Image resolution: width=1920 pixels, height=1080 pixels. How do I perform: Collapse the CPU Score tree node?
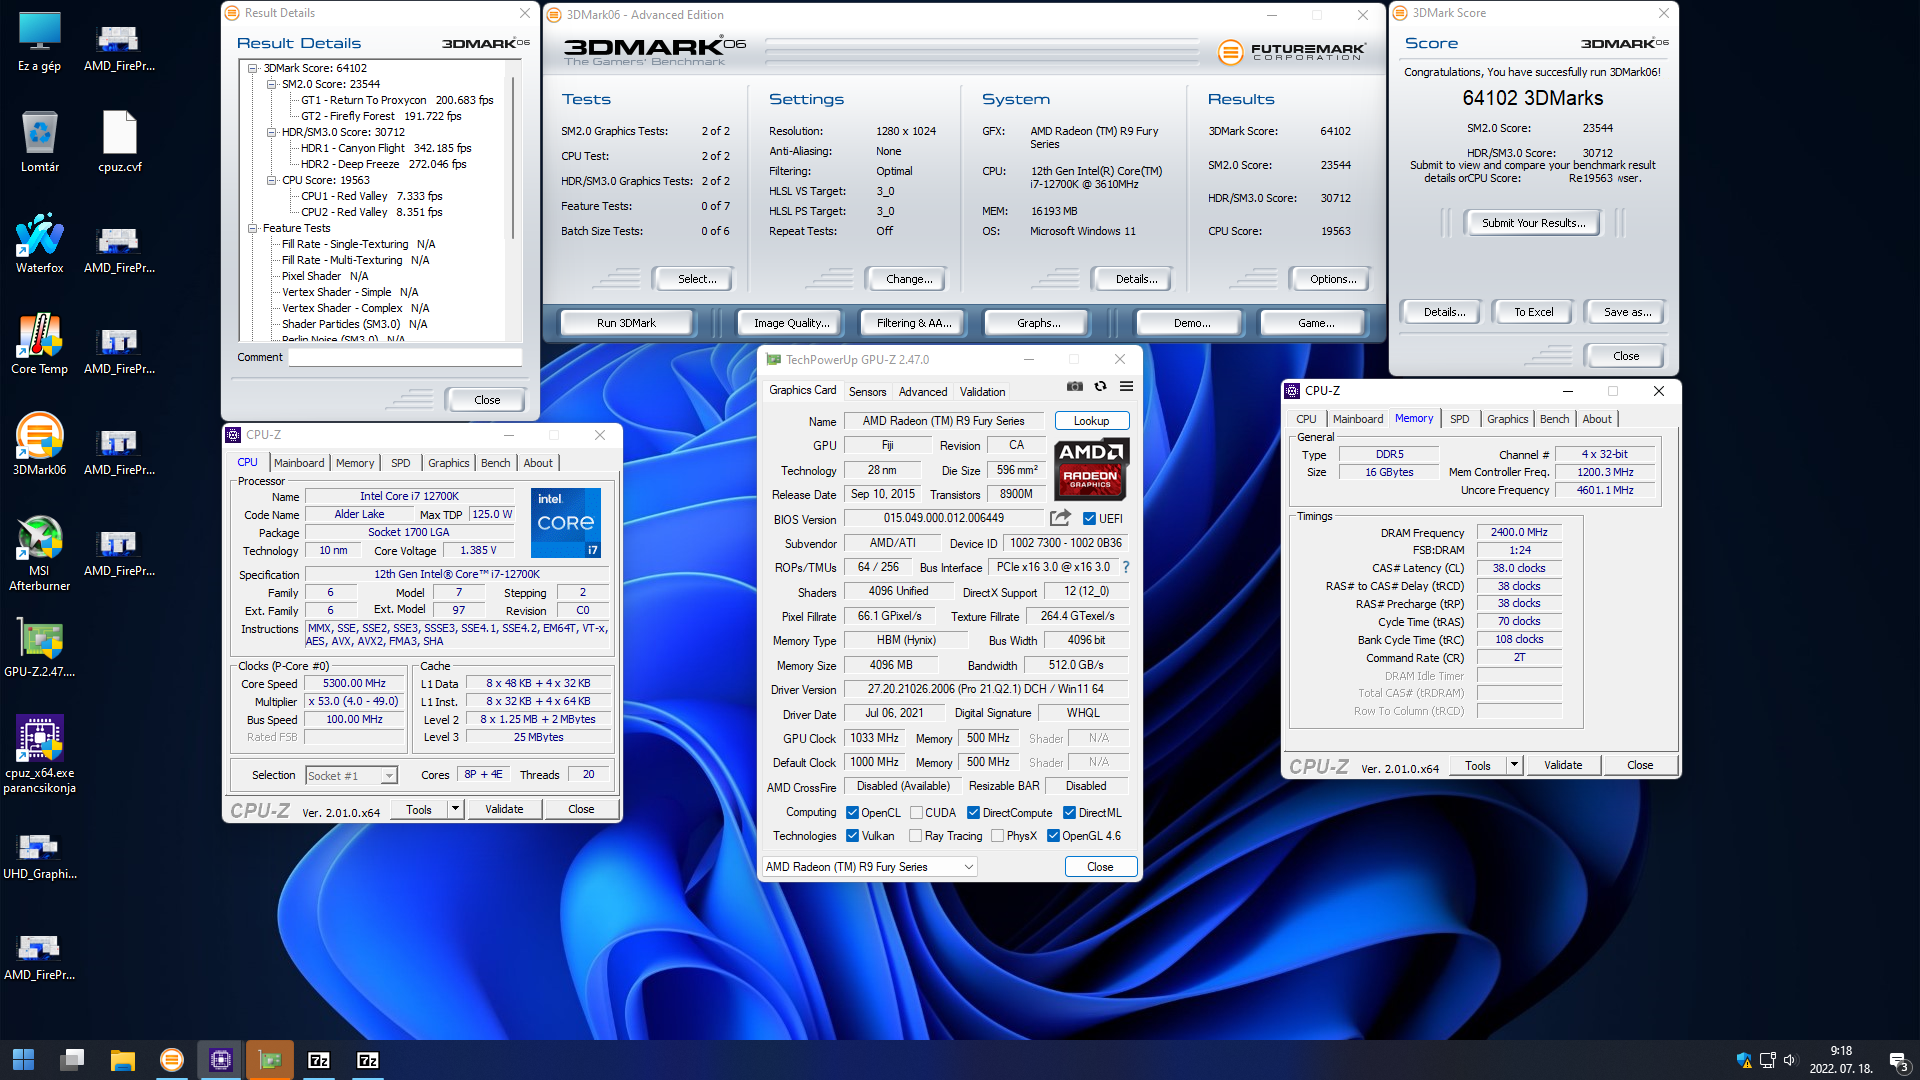[x=271, y=180]
